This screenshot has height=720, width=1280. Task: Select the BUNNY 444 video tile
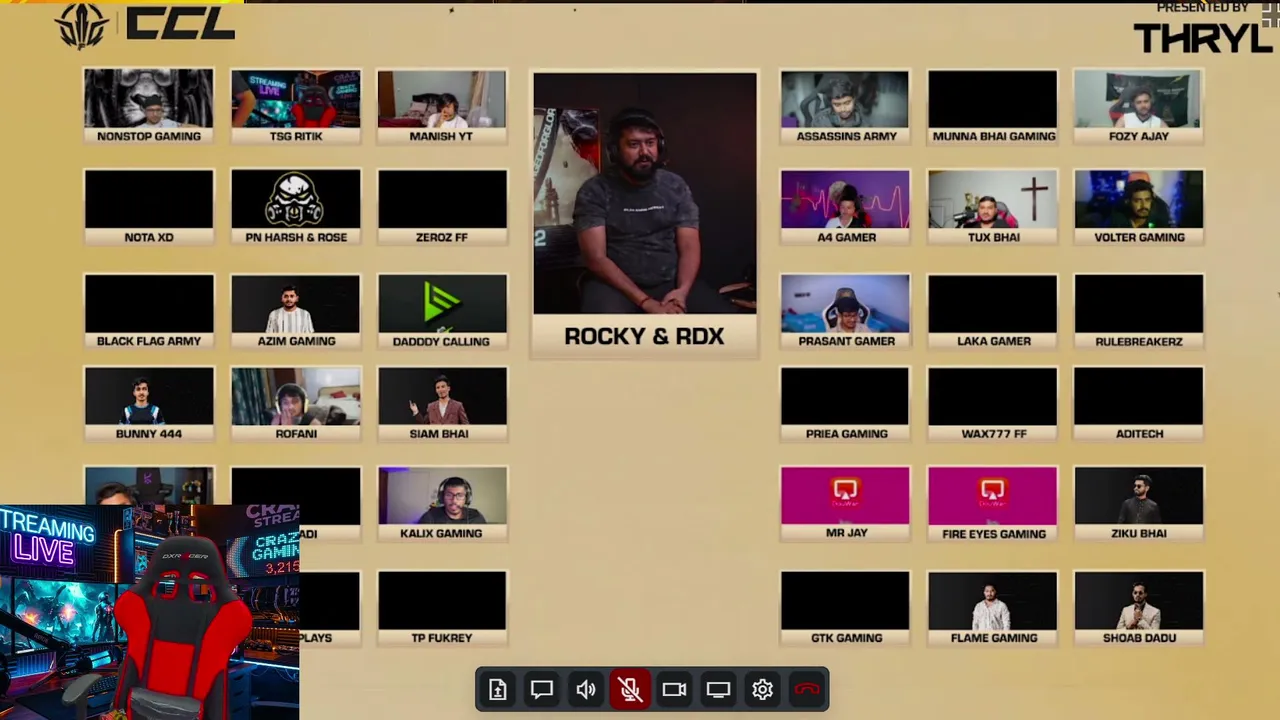pos(149,404)
